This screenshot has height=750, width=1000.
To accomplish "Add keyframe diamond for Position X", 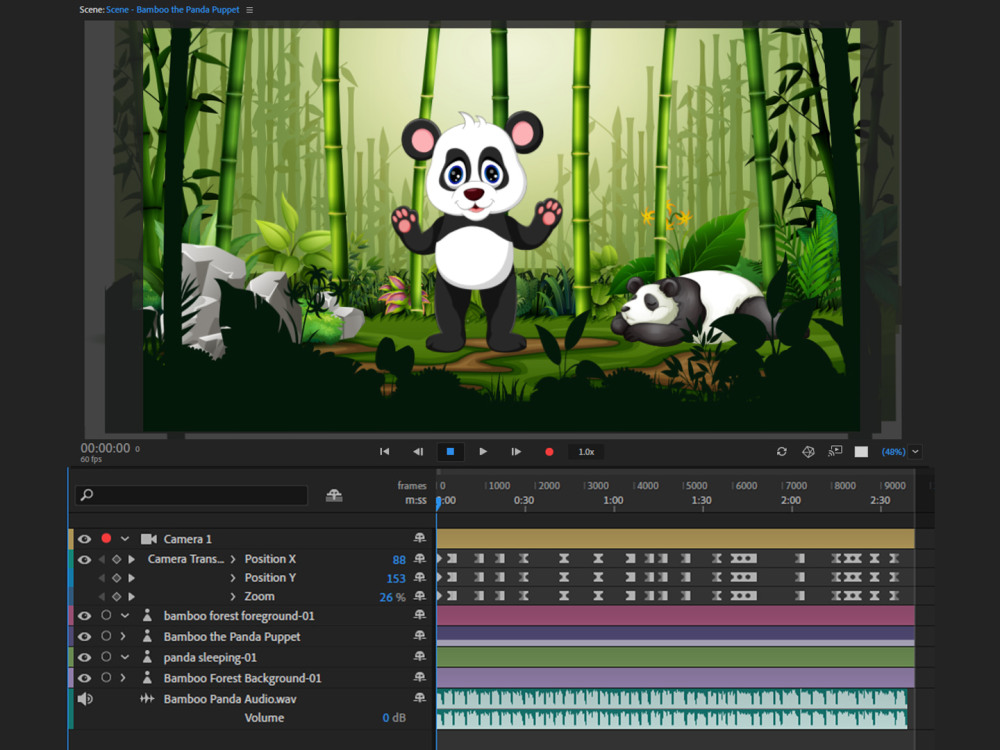I will point(116,559).
